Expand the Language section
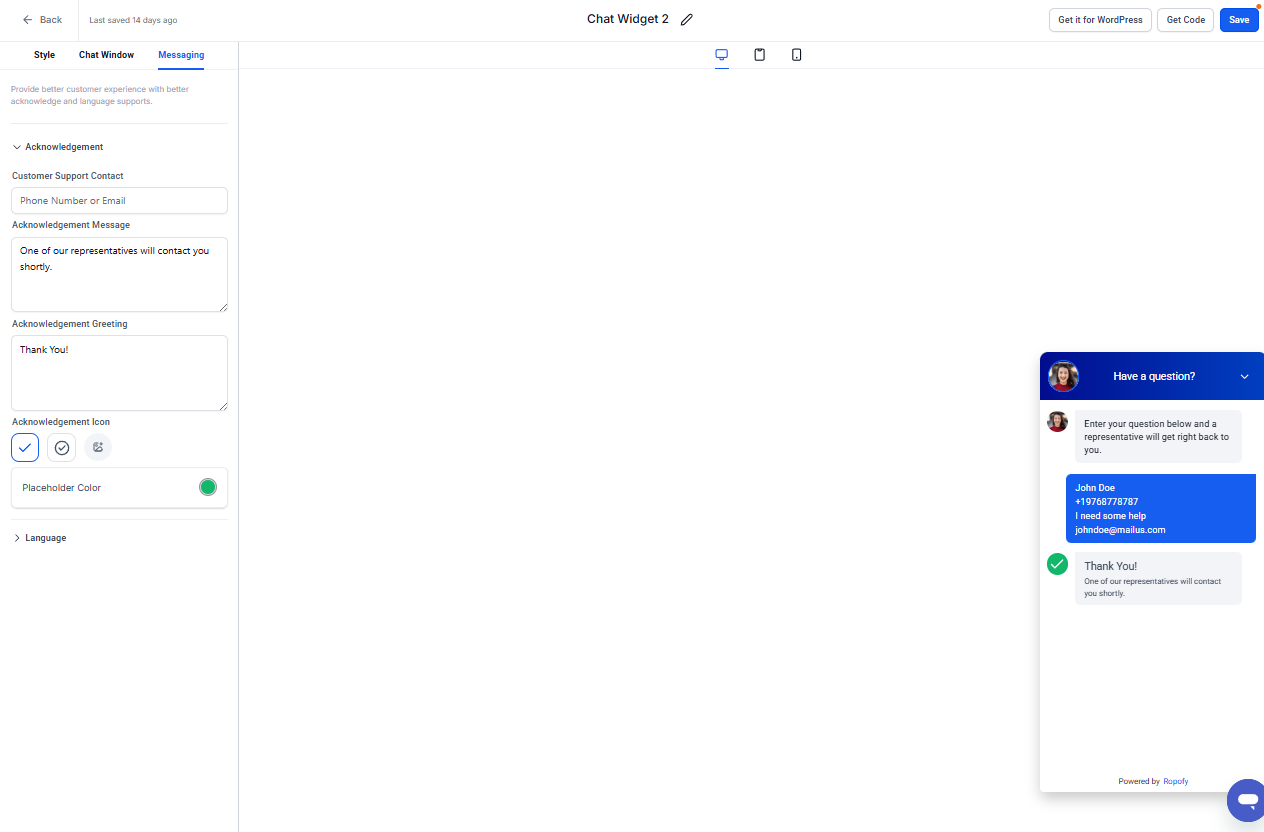Image resolution: width=1264 pixels, height=832 pixels. tap(17, 538)
